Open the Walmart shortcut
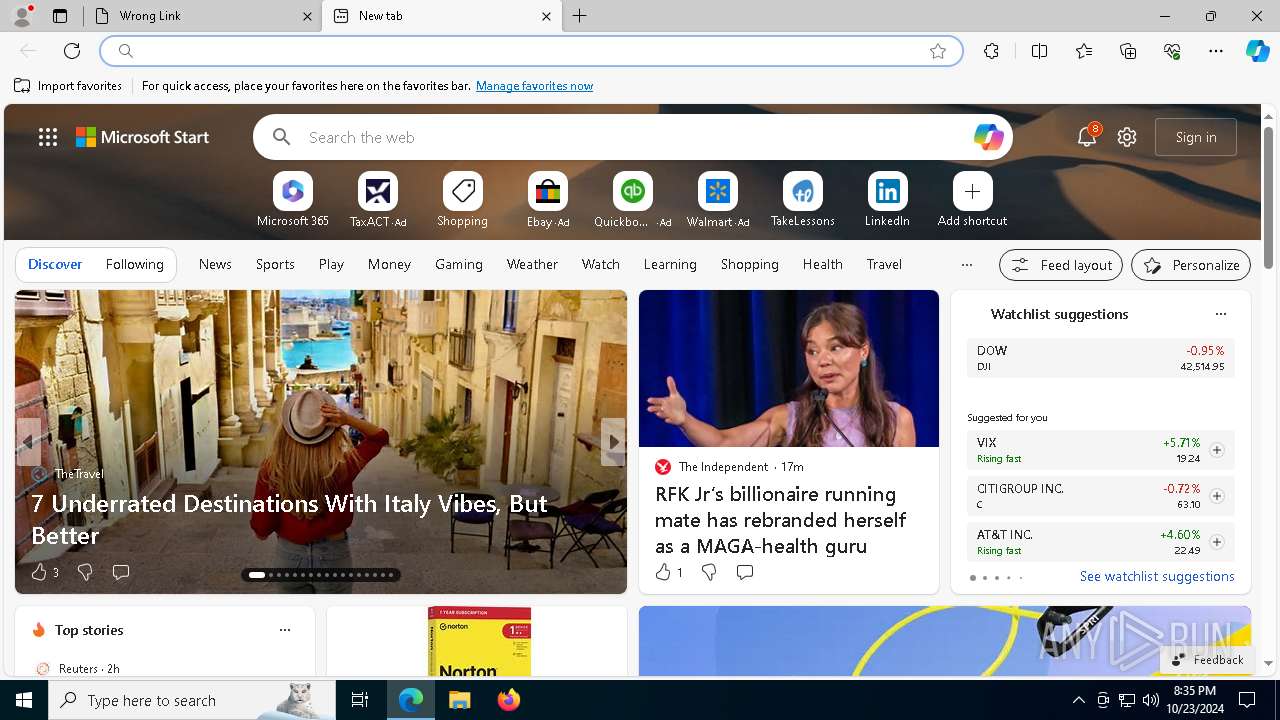Image resolution: width=1280 pixels, height=720 pixels. coord(718,200)
